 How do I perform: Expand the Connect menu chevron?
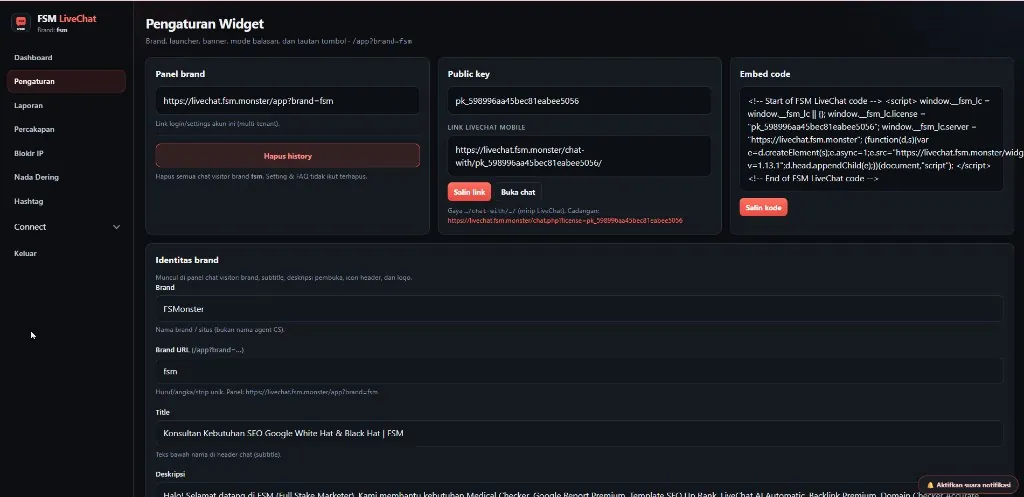pyautogui.click(x=116, y=227)
